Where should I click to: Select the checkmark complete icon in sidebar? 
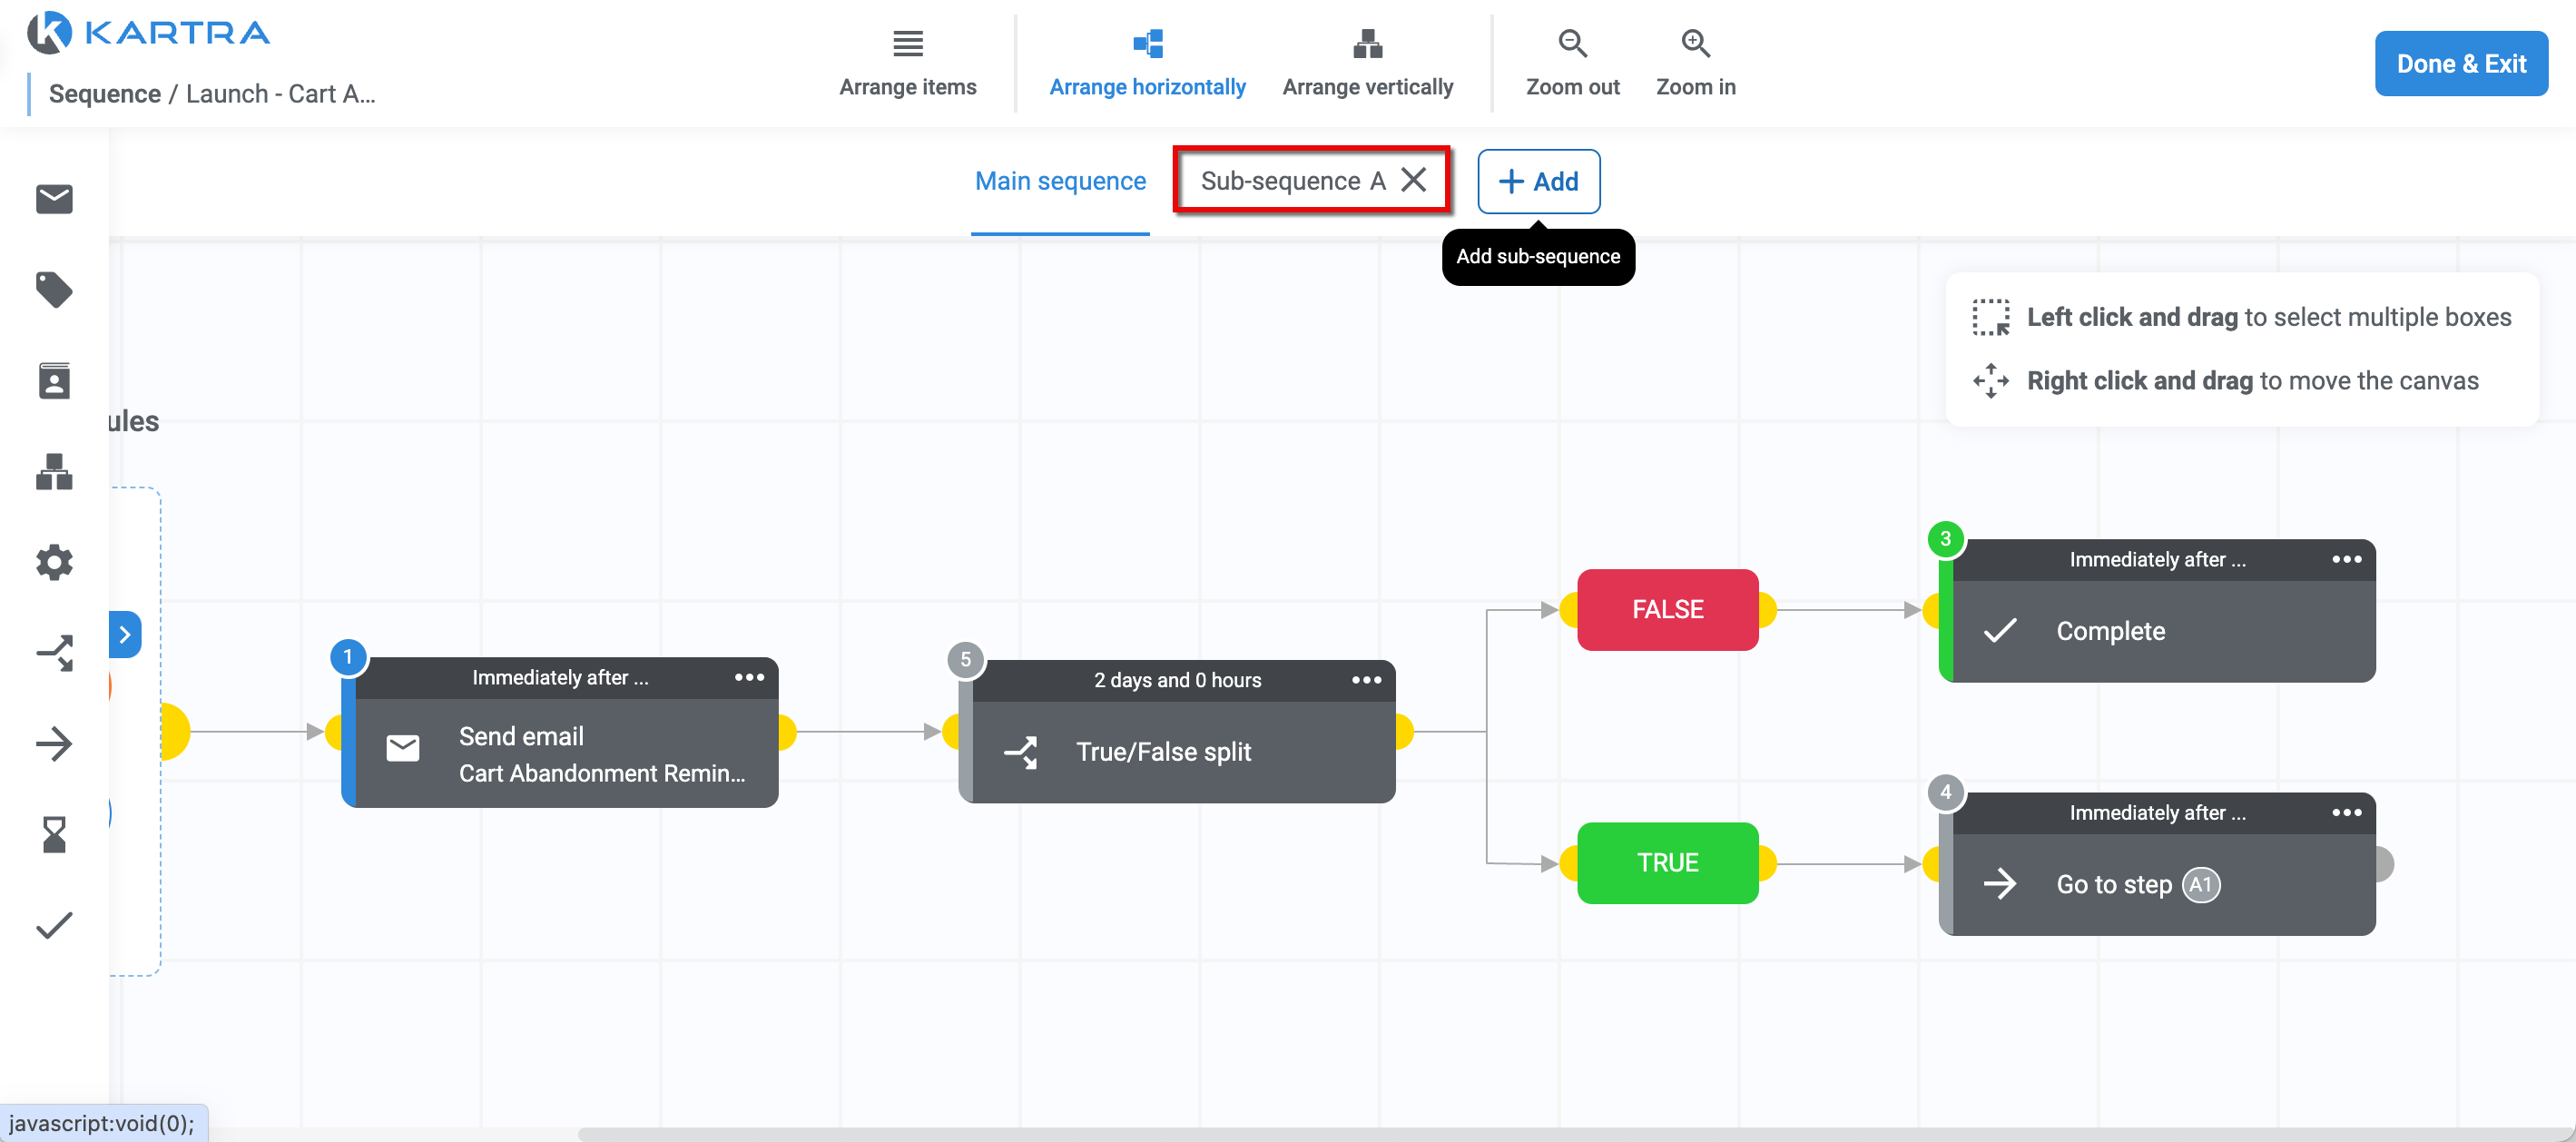(x=54, y=925)
